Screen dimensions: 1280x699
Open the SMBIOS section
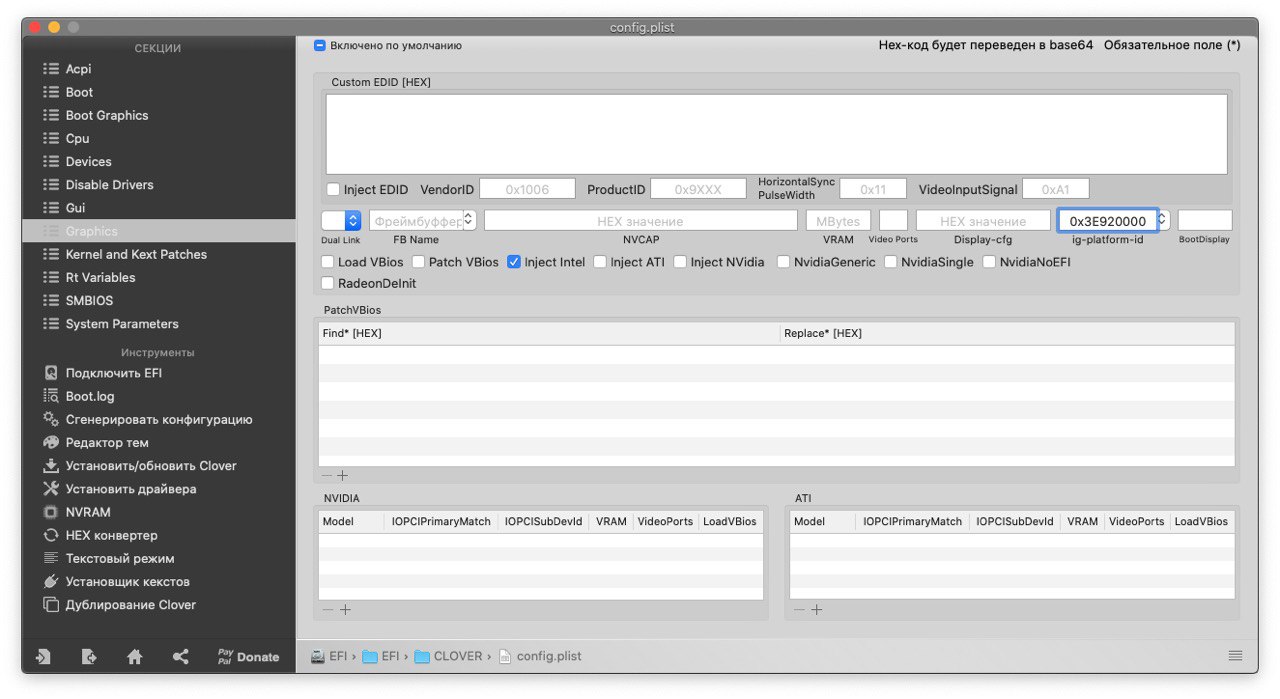pos(89,300)
